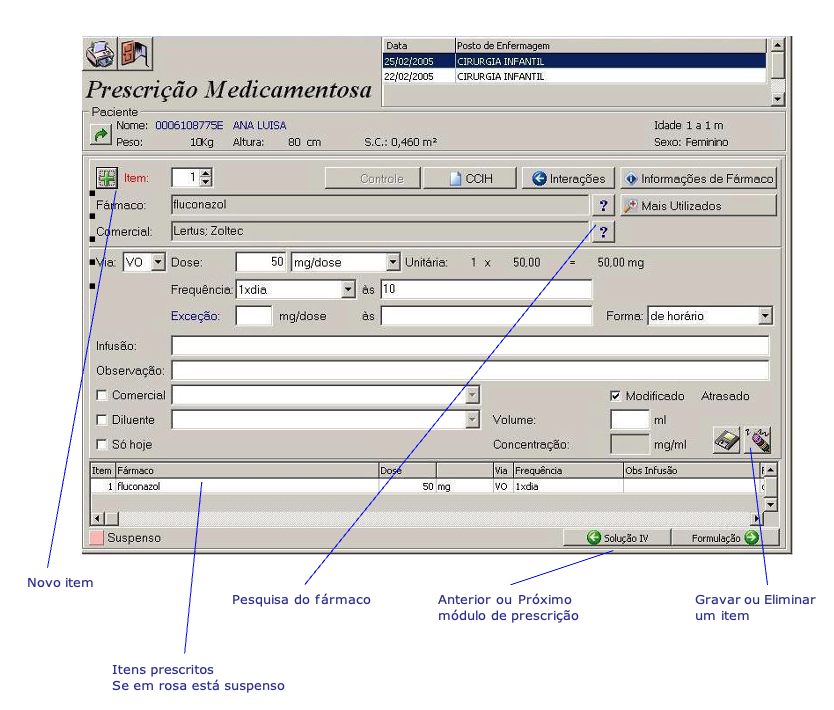Click the Obs Infusão column header
The image size is (834, 710).
[x=692, y=470]
